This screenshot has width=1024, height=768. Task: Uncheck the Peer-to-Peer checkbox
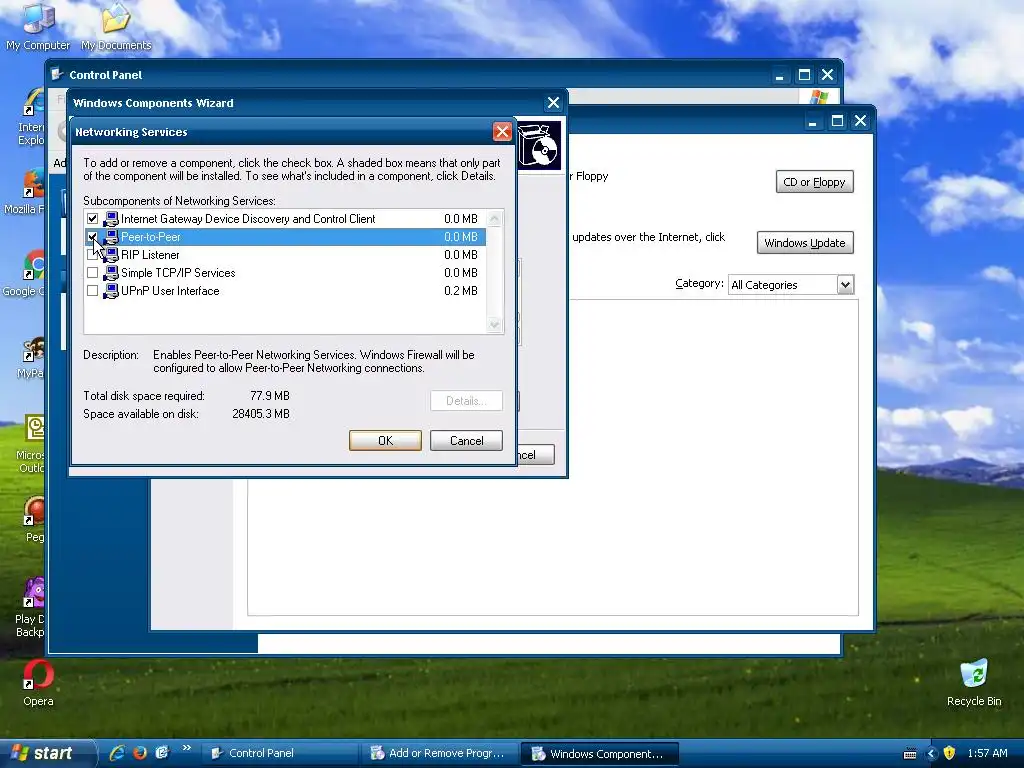pos(92,236)
